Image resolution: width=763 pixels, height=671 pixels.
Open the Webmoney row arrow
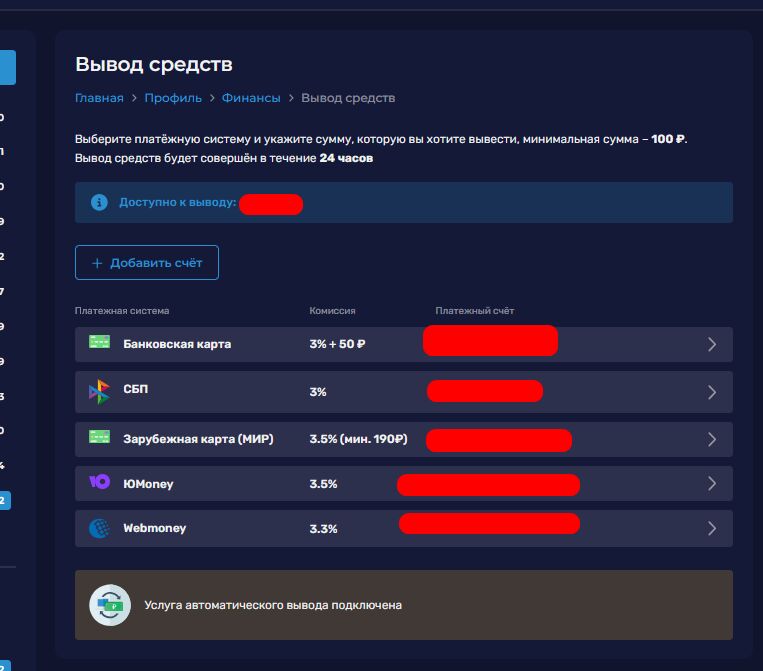[712, 528]
